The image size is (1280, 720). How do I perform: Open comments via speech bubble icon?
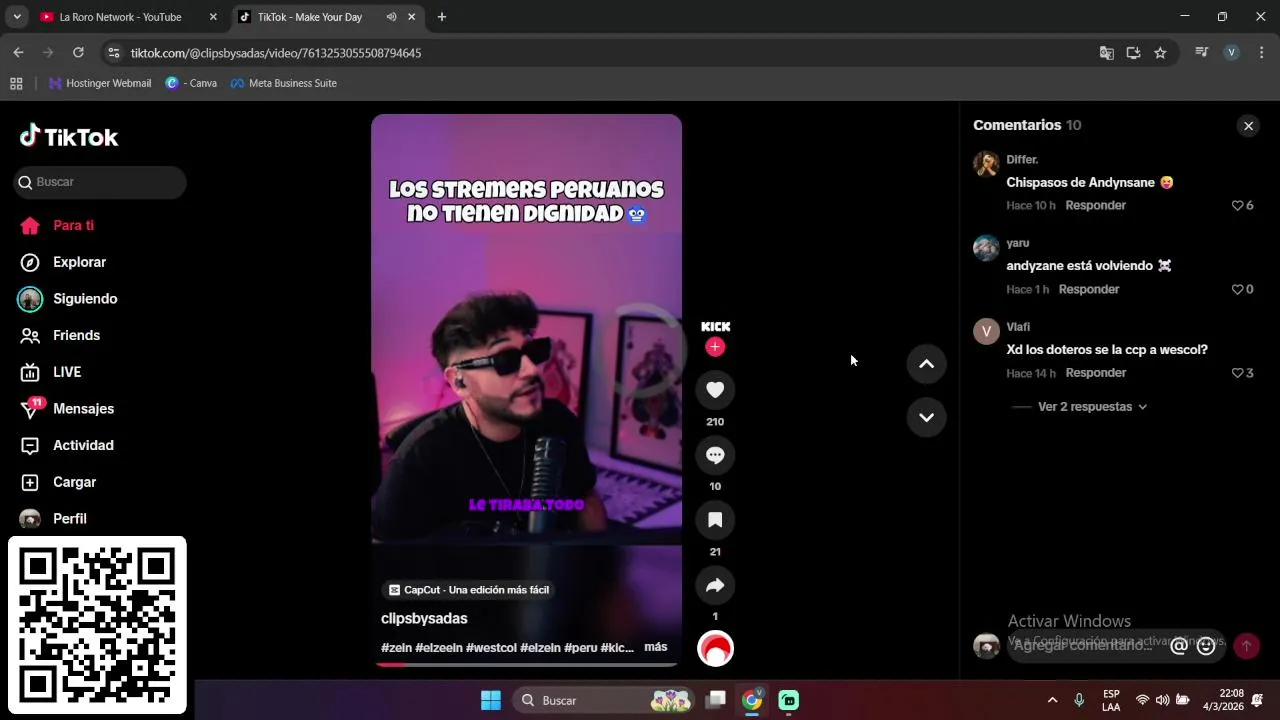[x=715, y=455]
